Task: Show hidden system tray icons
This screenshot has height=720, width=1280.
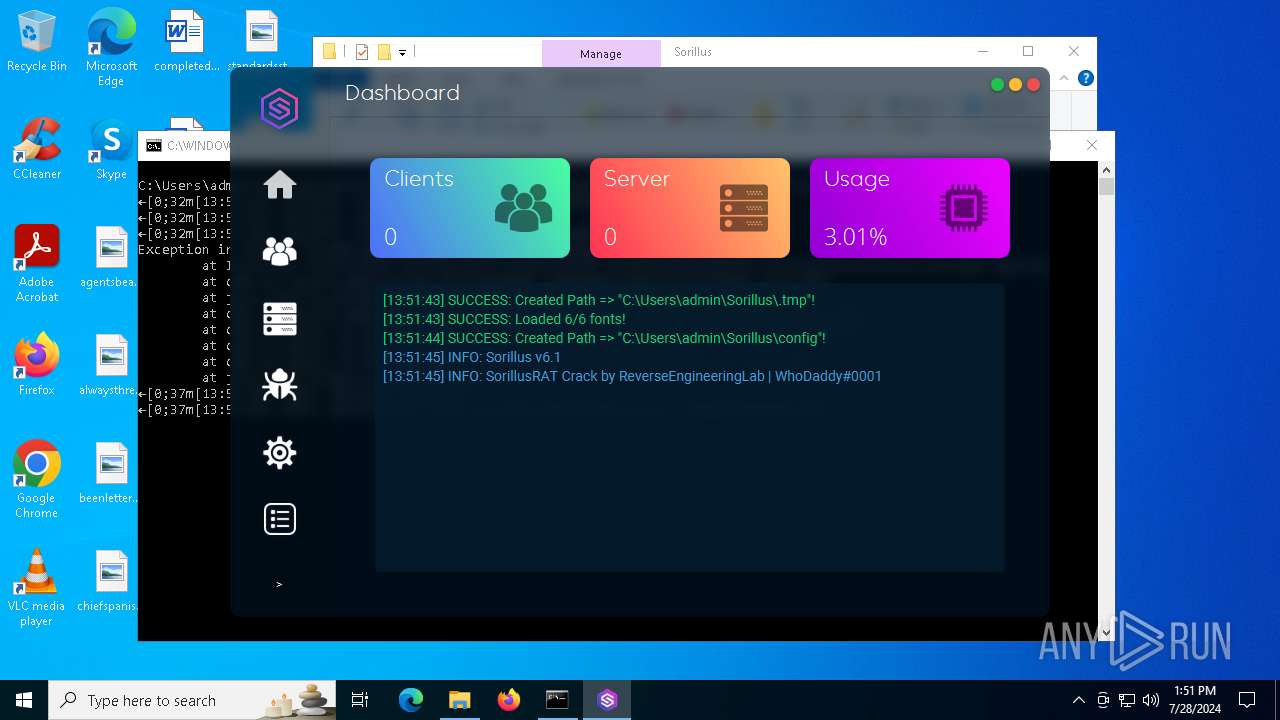Action: [x=1078, y=700]
